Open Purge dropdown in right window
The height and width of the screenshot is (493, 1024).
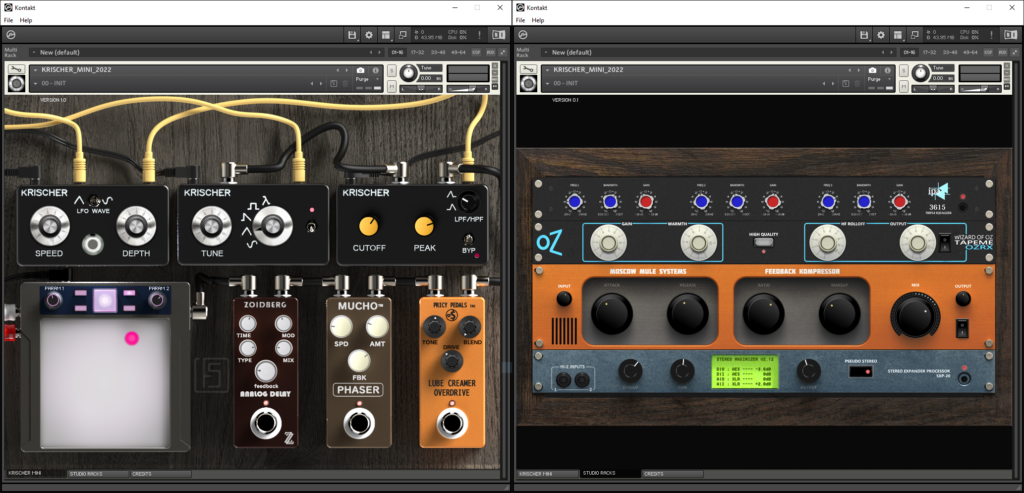pos(878,79)
